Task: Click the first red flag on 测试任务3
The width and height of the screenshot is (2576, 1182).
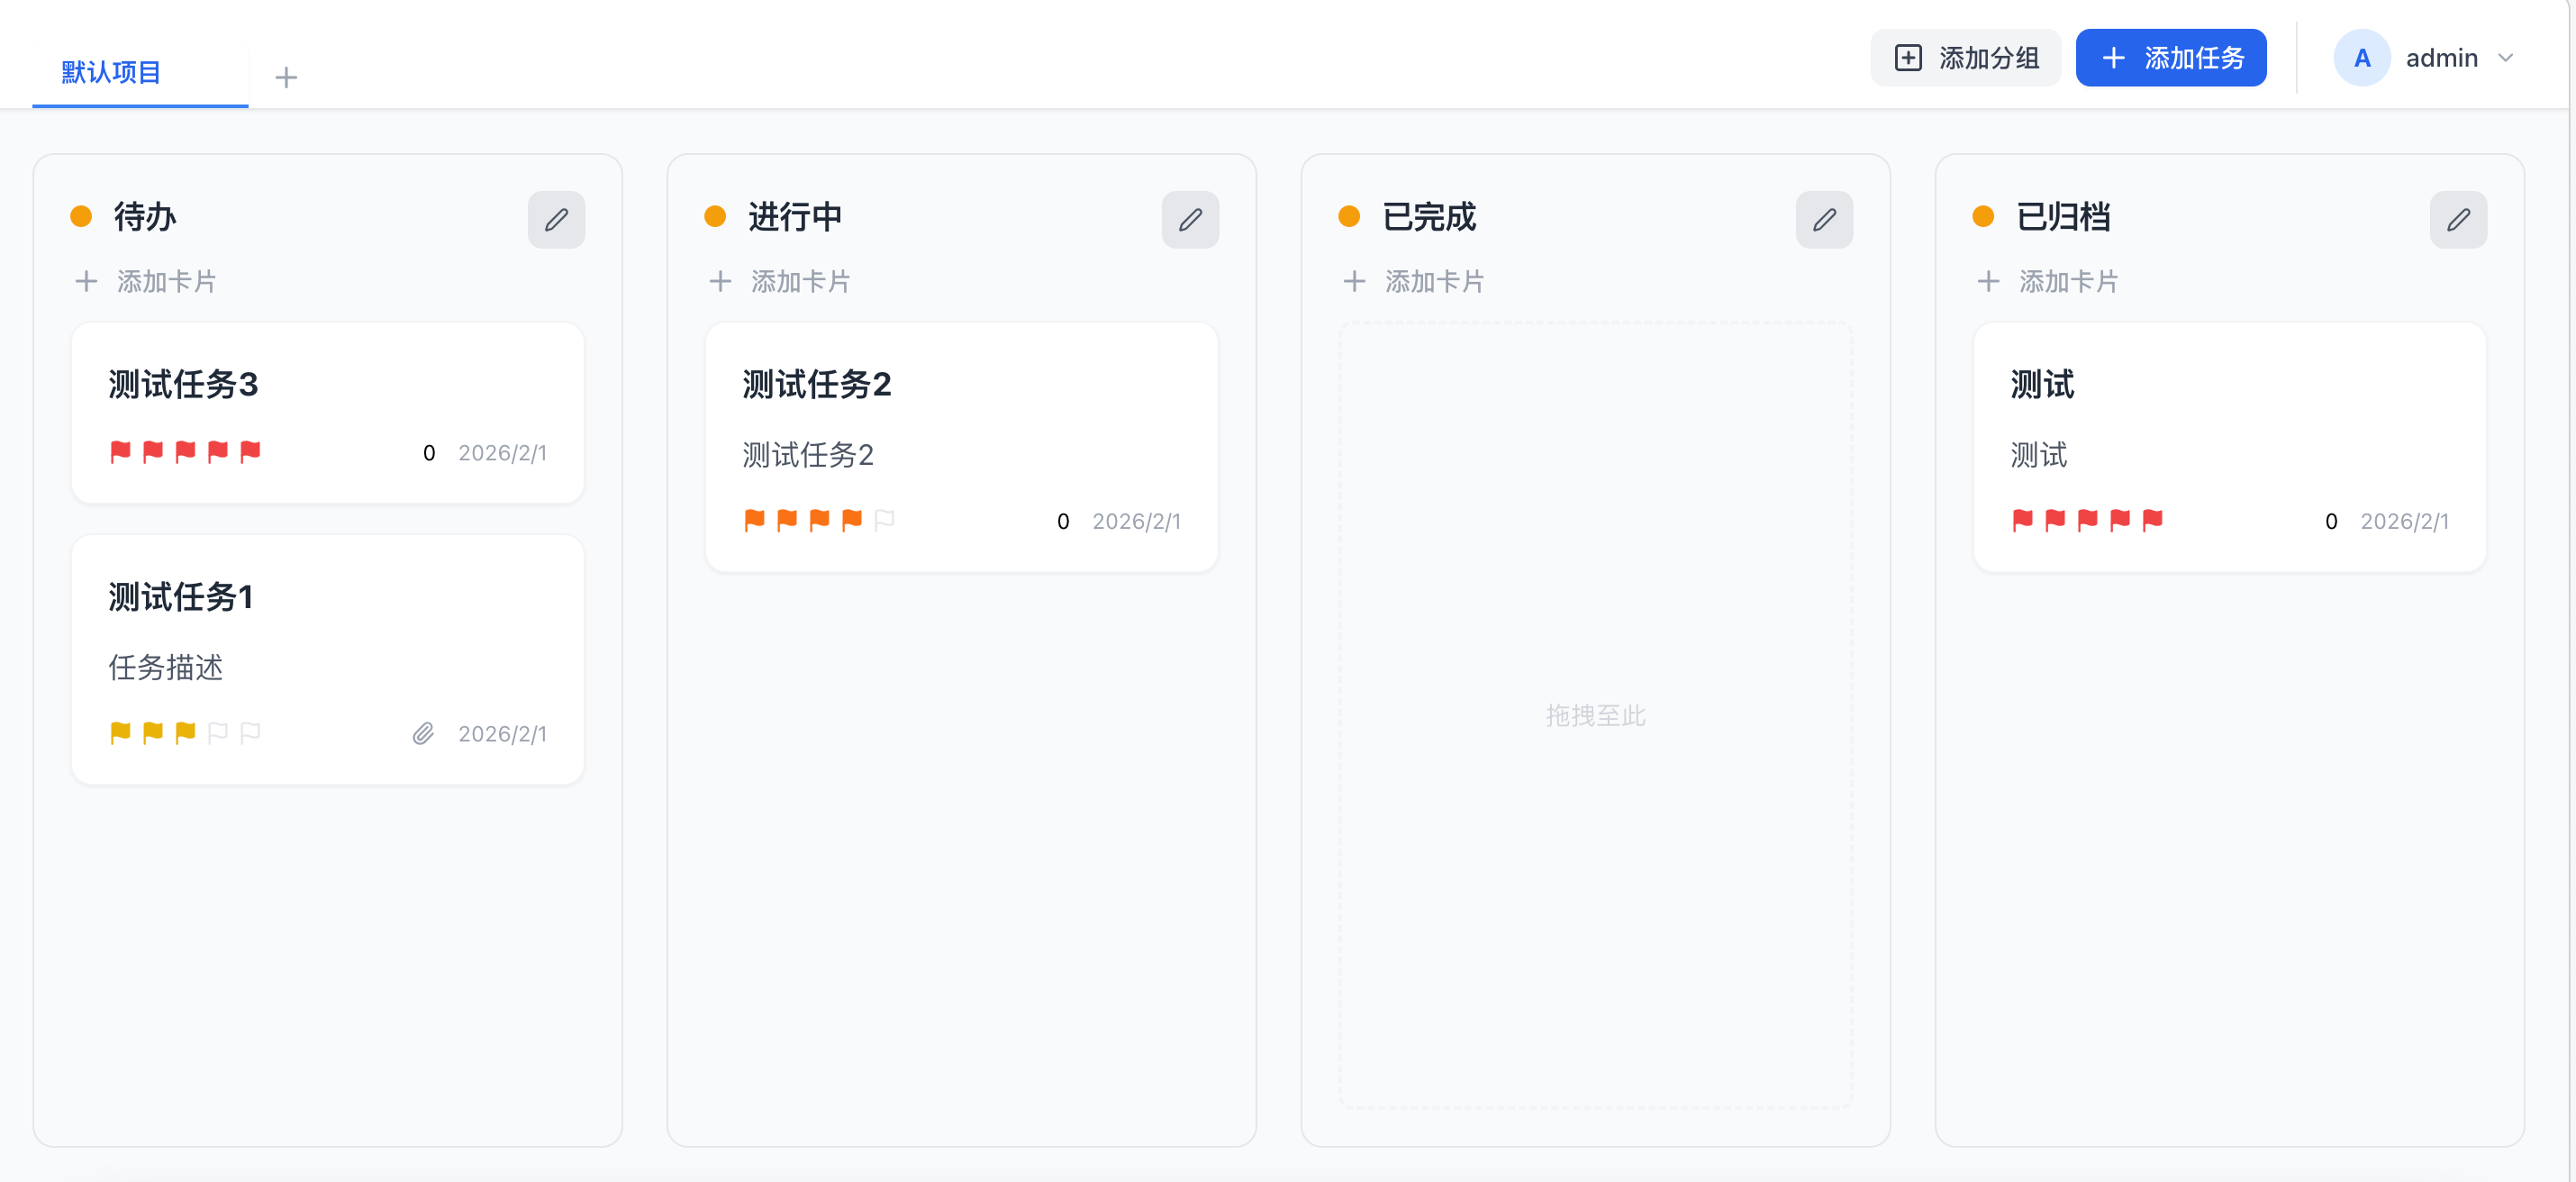Action: point(120,452)
